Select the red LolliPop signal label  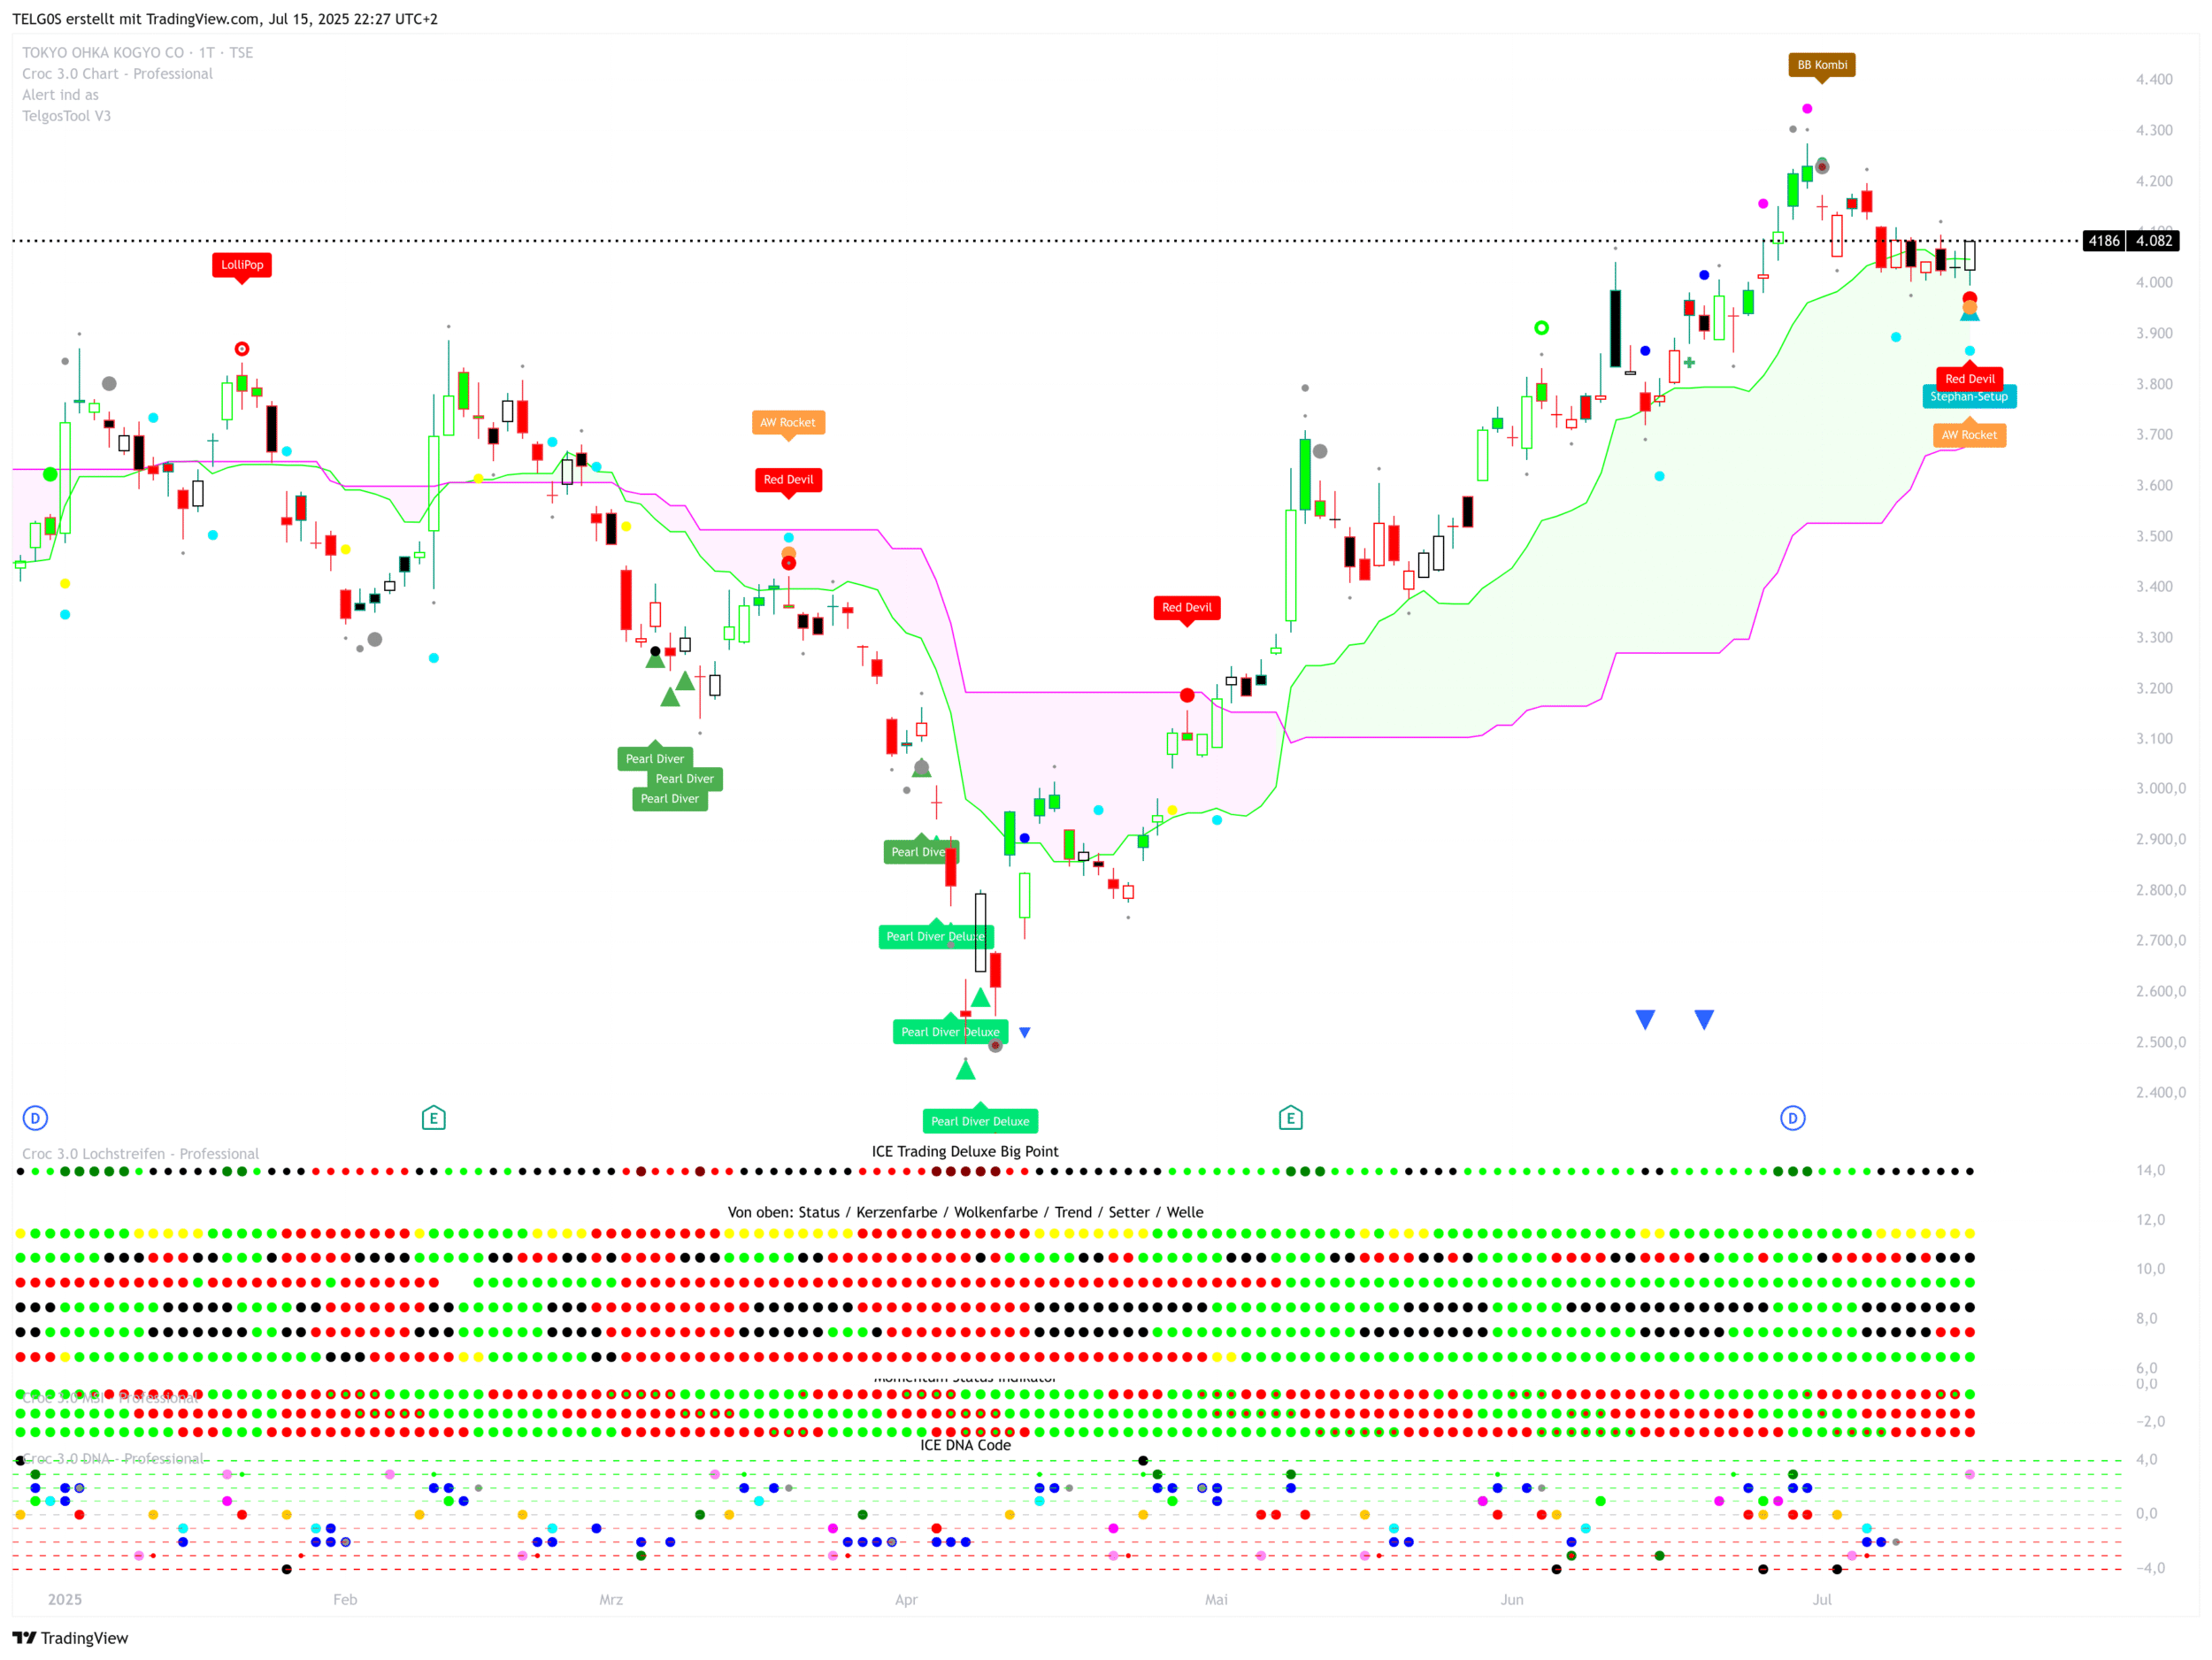242,265
